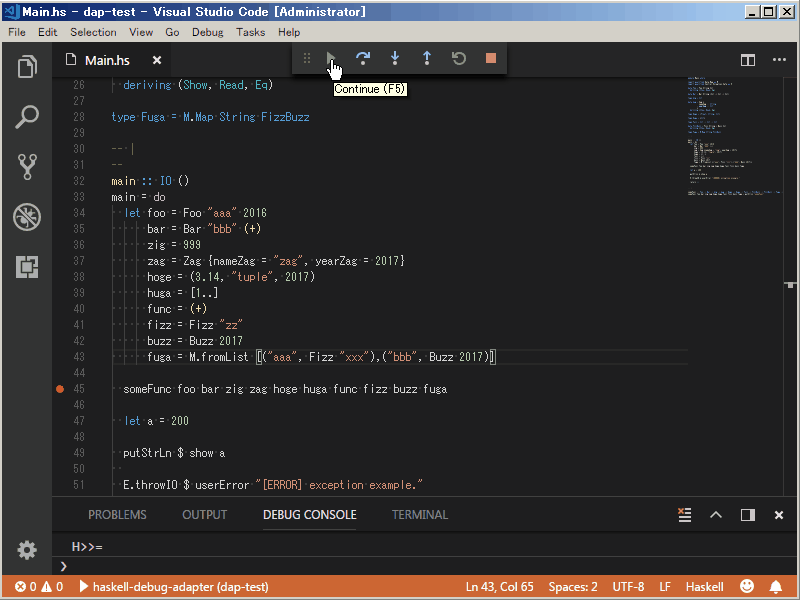Open the Search view in activity bar

click(x=27, y=117)
